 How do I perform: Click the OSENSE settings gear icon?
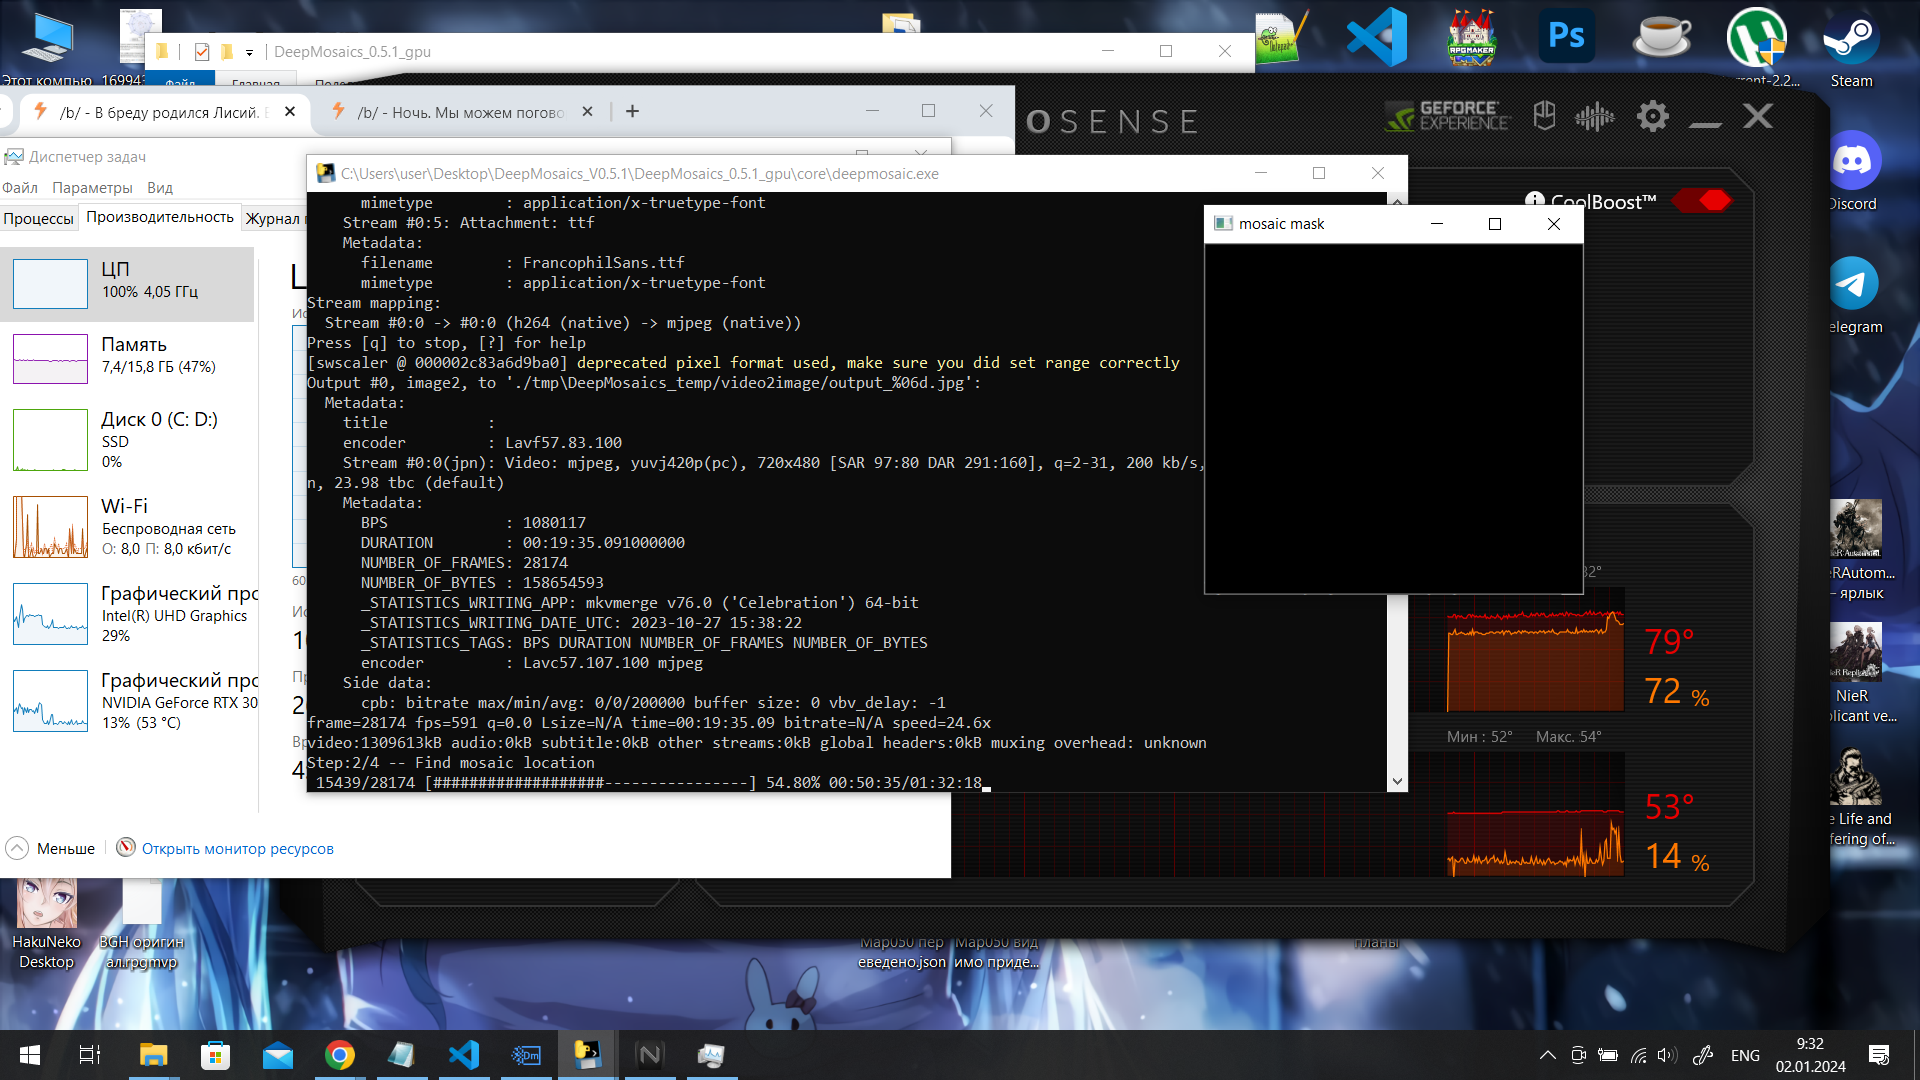(x=1652, y=117)
